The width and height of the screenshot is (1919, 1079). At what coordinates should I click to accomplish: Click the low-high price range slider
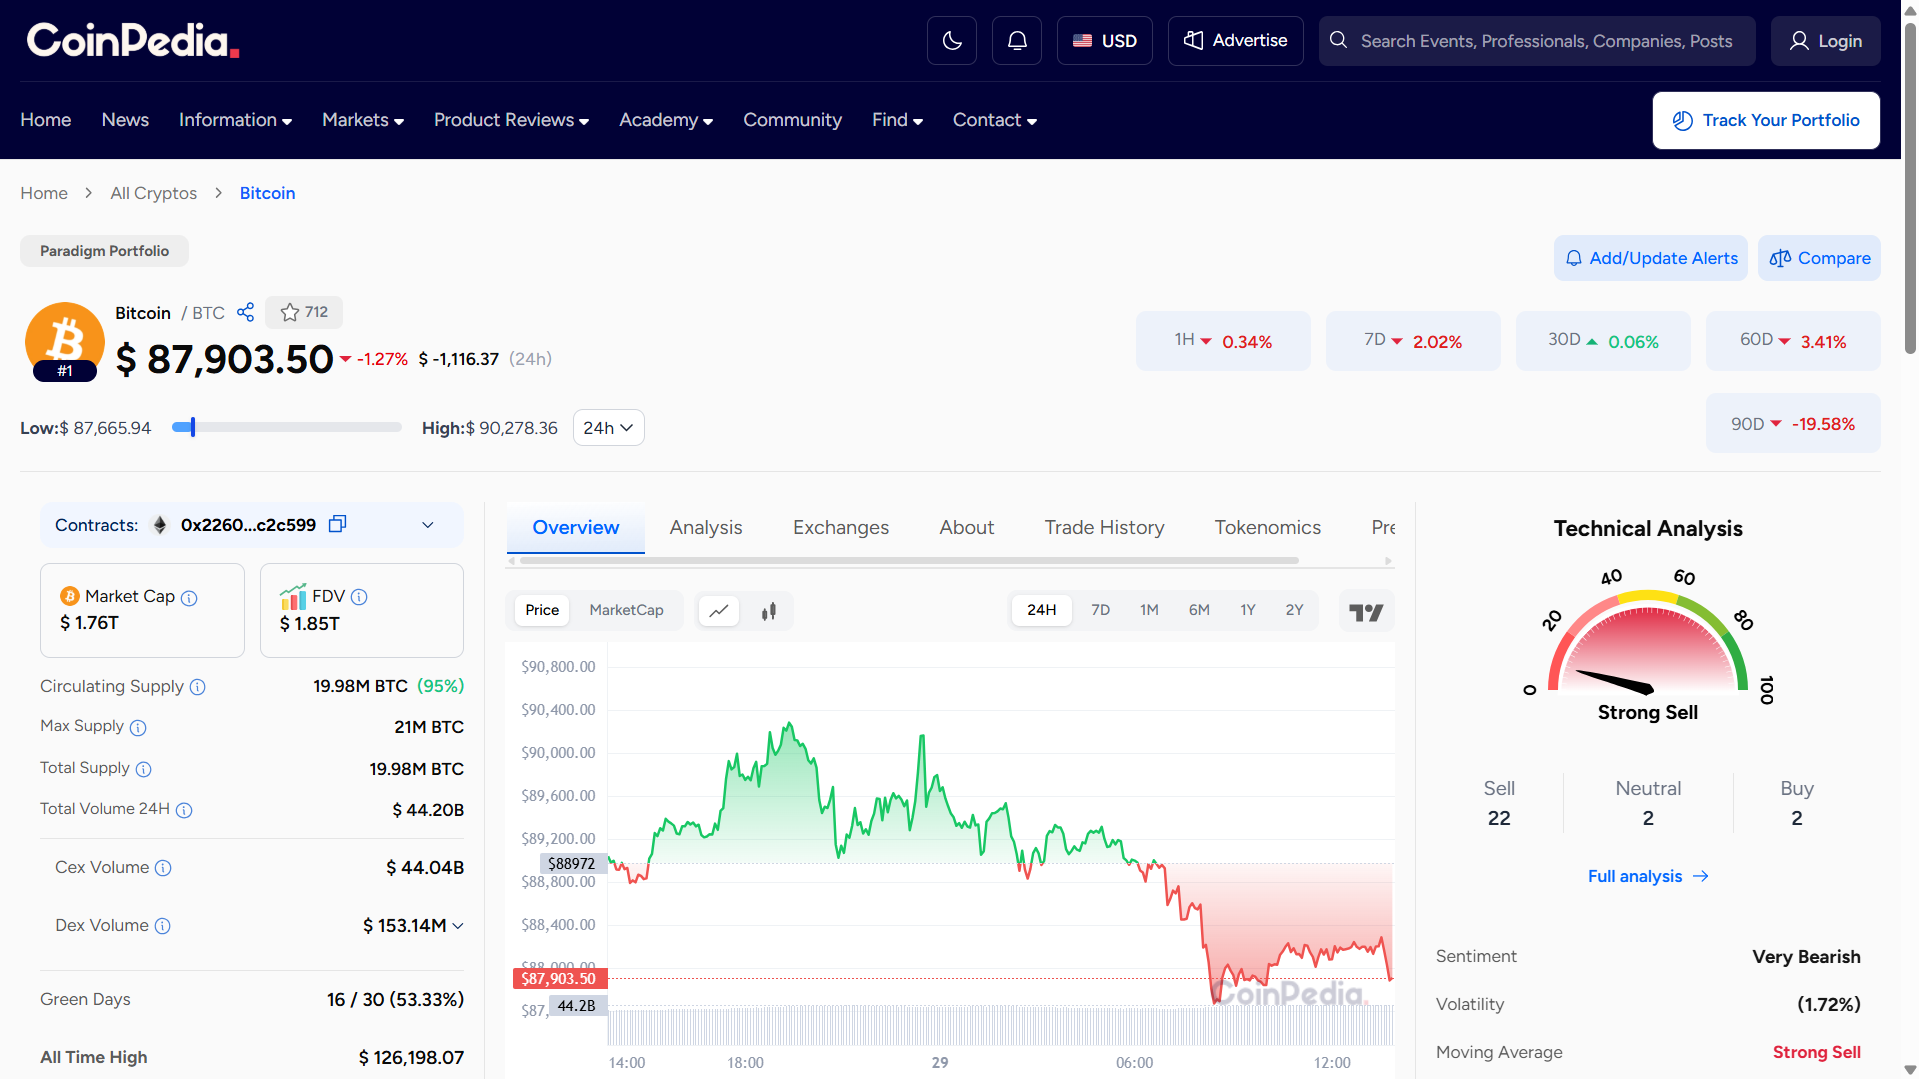click(x=286, y=427)
